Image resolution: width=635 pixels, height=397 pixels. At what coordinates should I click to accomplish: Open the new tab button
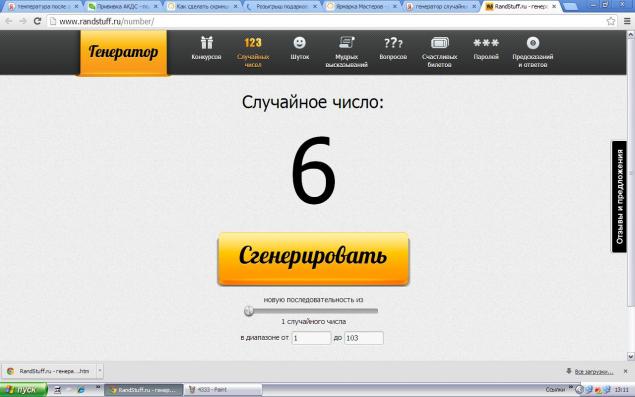(570, 7)
